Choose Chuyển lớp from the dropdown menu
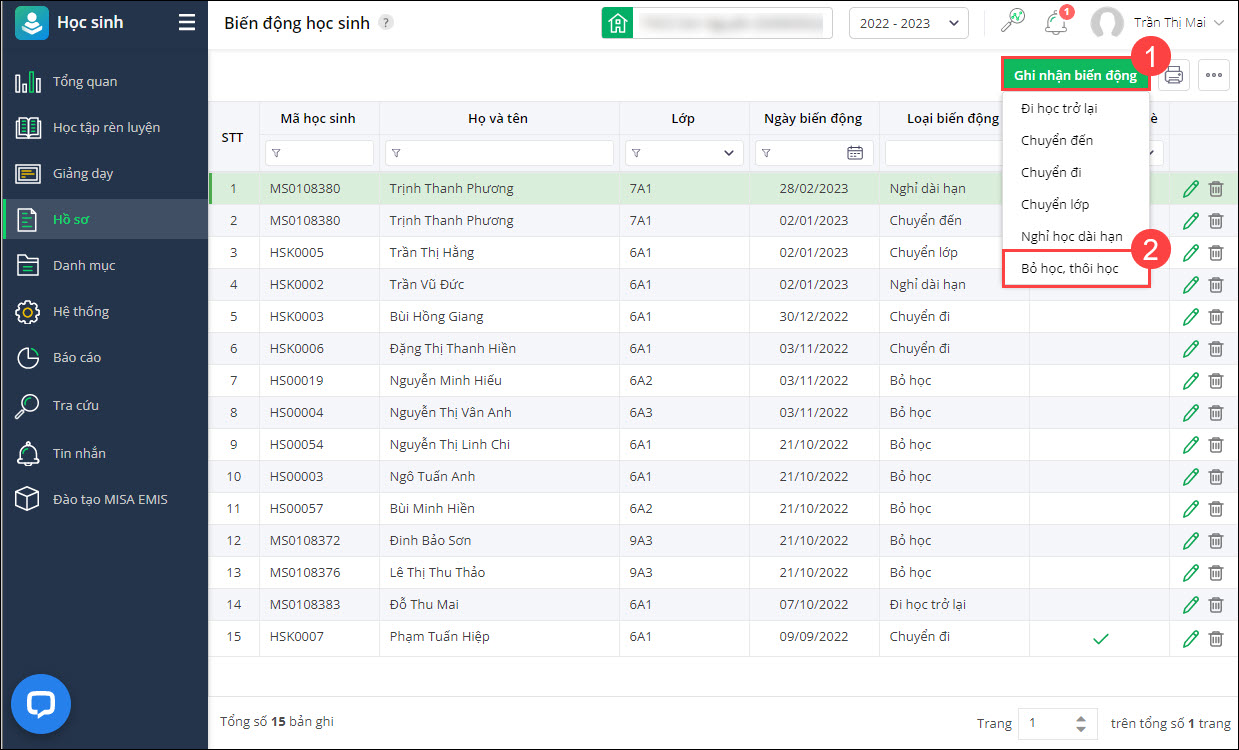This screenshot has height=750, width=1239. click(x=1055, y=204)
